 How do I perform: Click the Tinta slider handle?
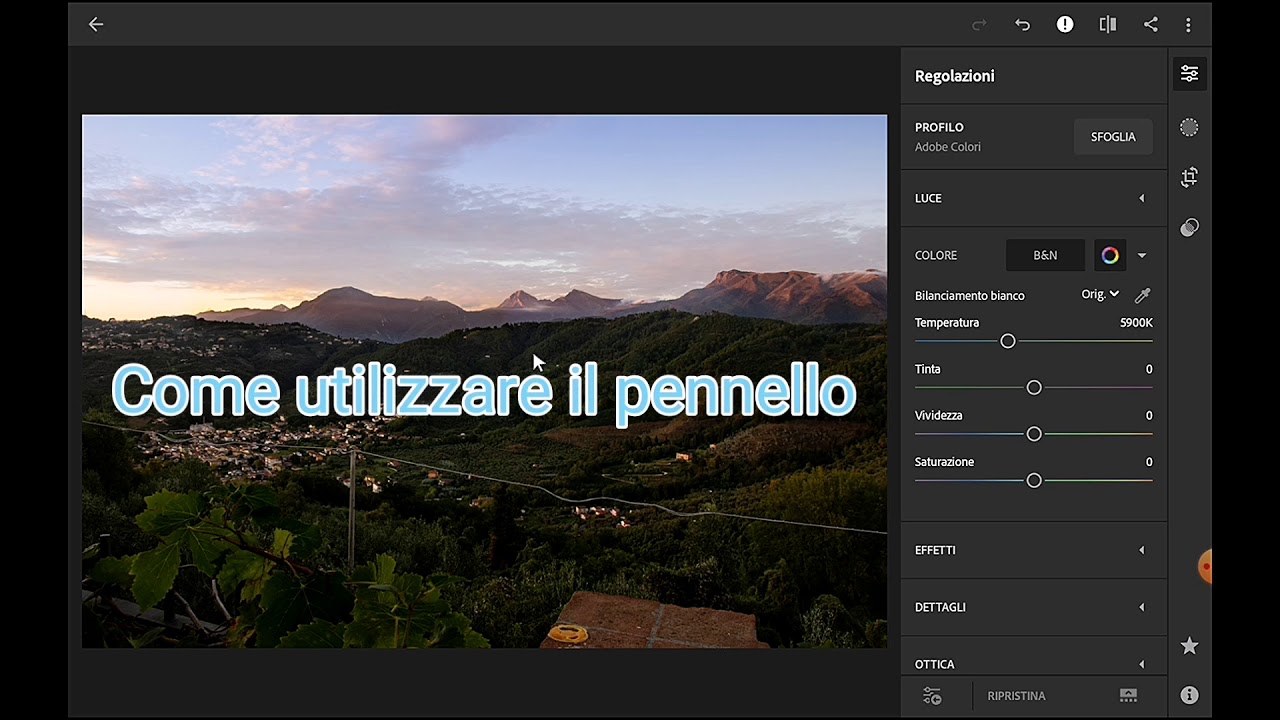pos(1034,387)
